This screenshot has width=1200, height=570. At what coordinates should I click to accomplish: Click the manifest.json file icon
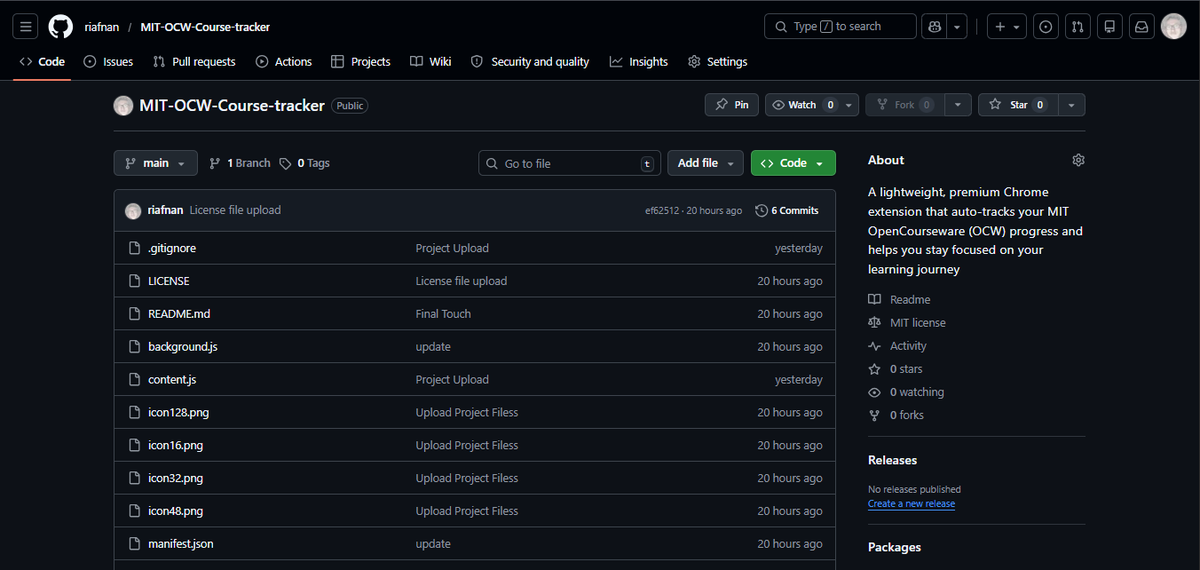coord(135,544)
